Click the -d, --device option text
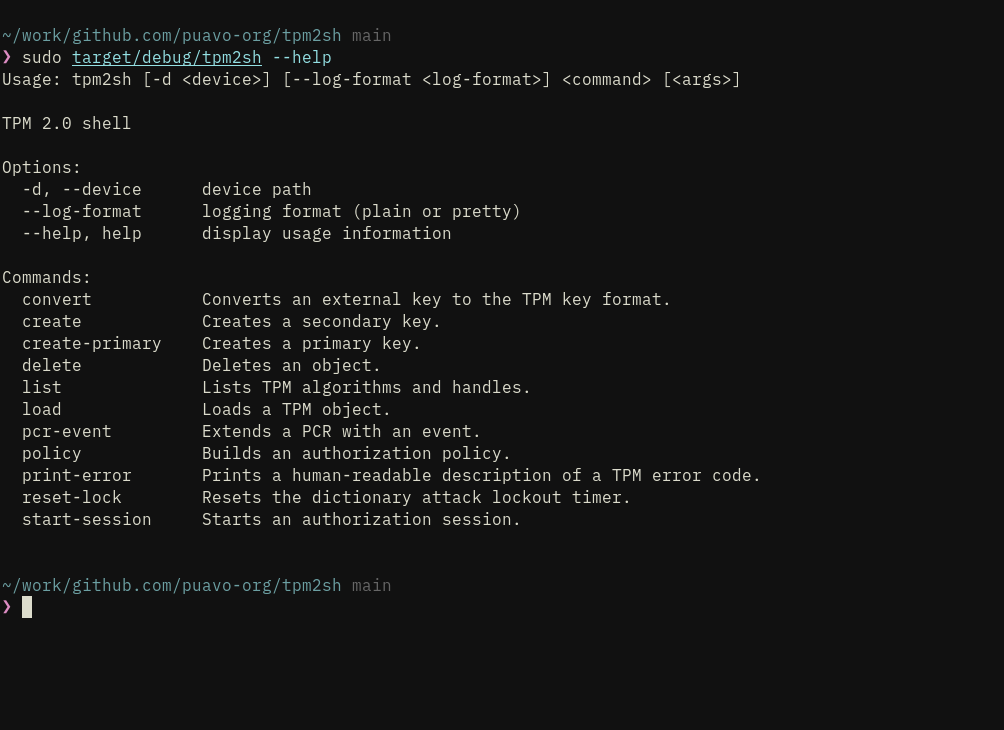1004x730 pixels. click(x=81, y=190)
